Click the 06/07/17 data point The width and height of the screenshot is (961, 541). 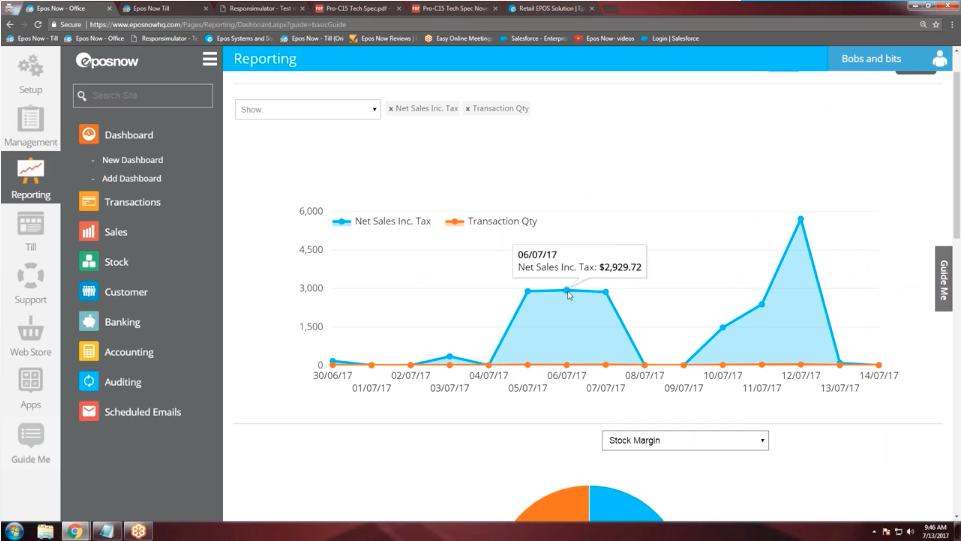pos(566,290)
